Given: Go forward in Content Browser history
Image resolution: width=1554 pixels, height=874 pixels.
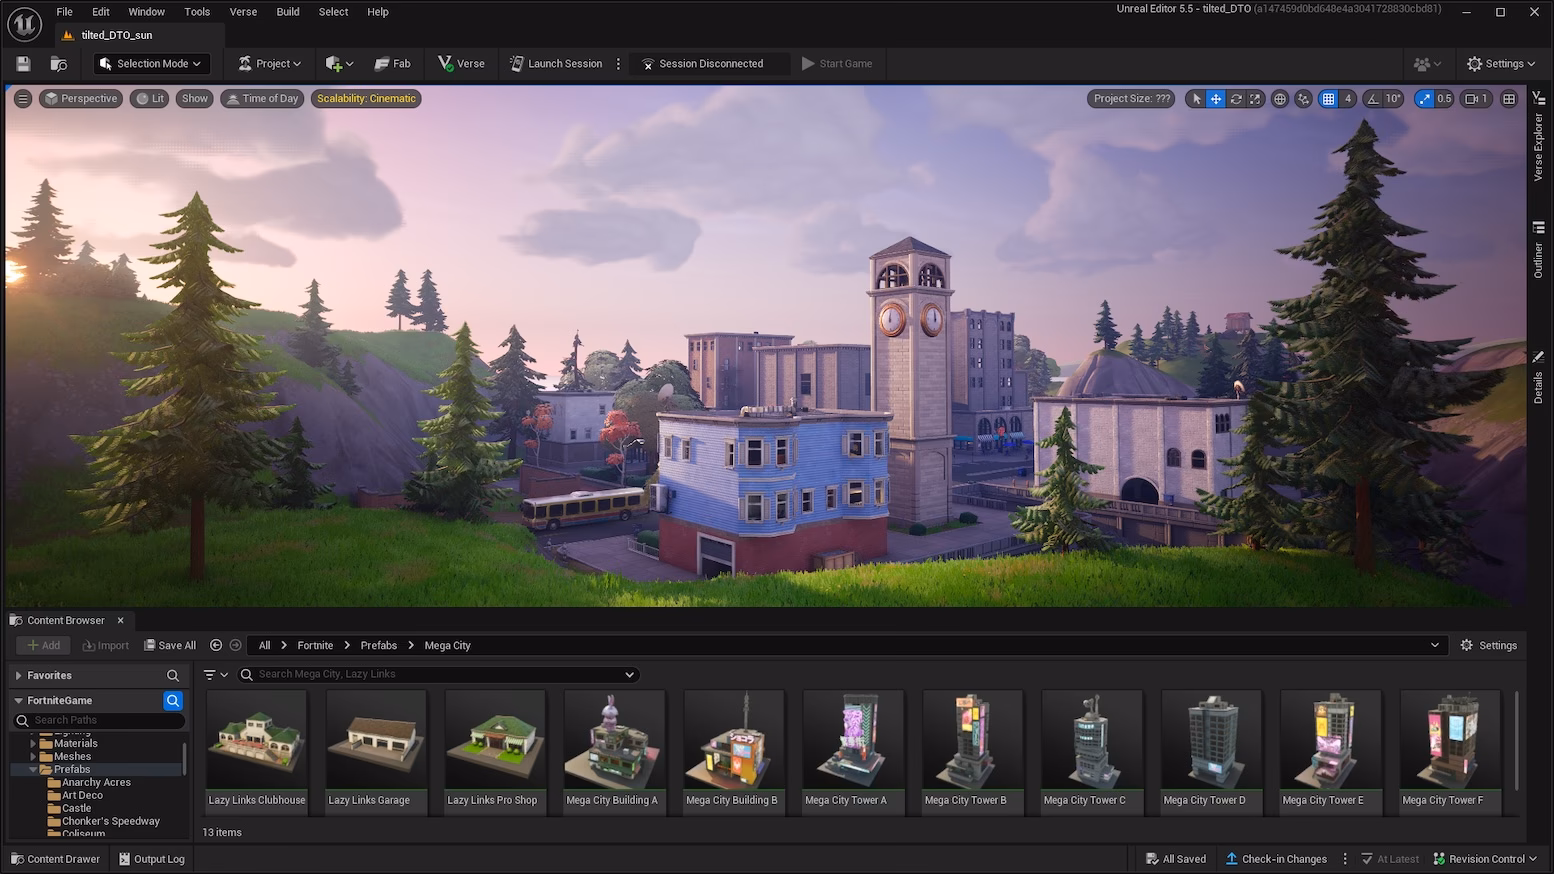Looking at the screenshot, I should [235, 645].
